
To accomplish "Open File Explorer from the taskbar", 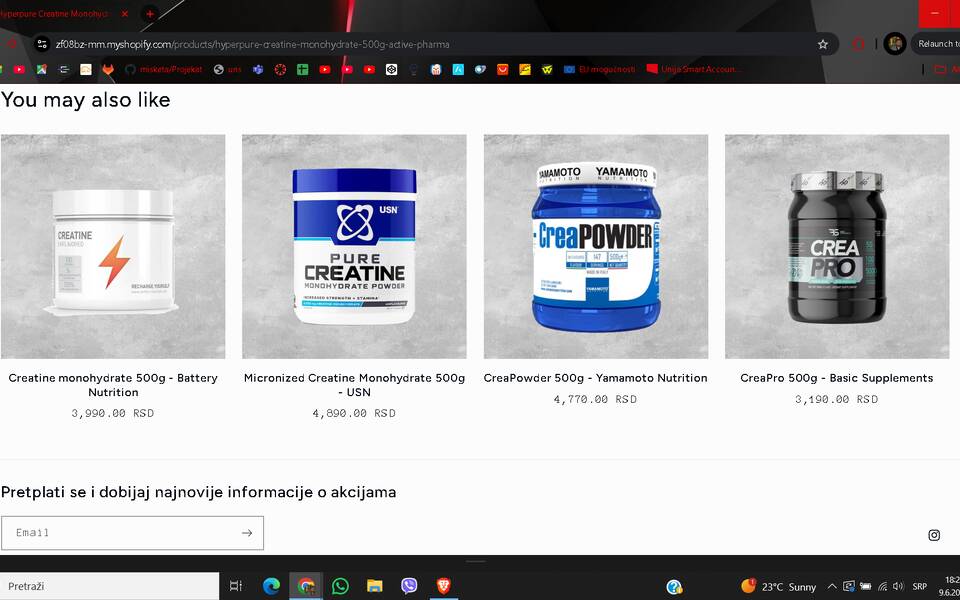I will click(x=375, y=586).
